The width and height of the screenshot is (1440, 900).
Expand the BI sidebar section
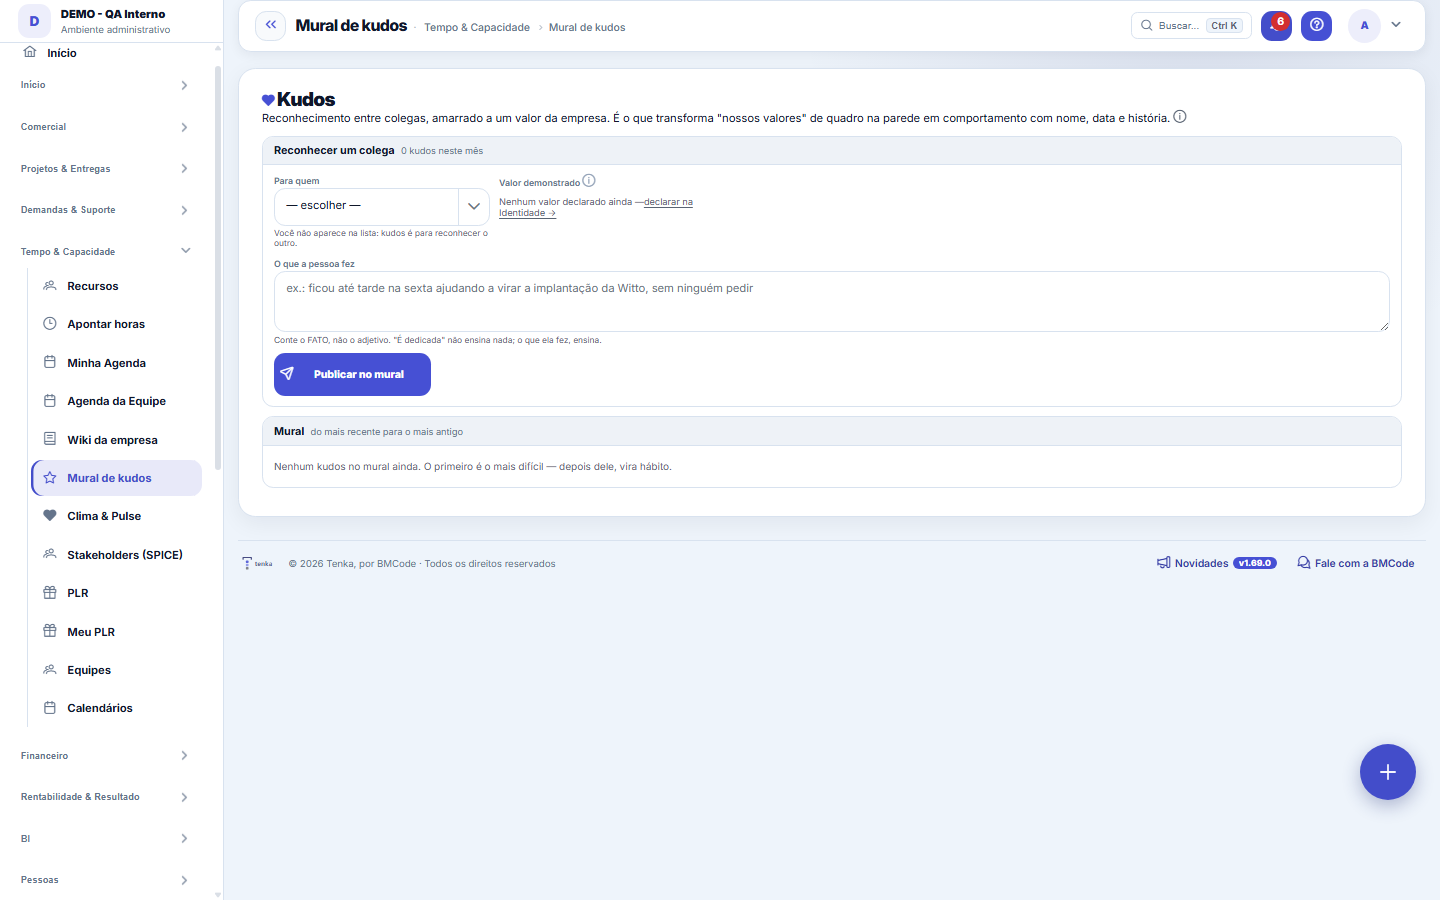click(105, 839)
